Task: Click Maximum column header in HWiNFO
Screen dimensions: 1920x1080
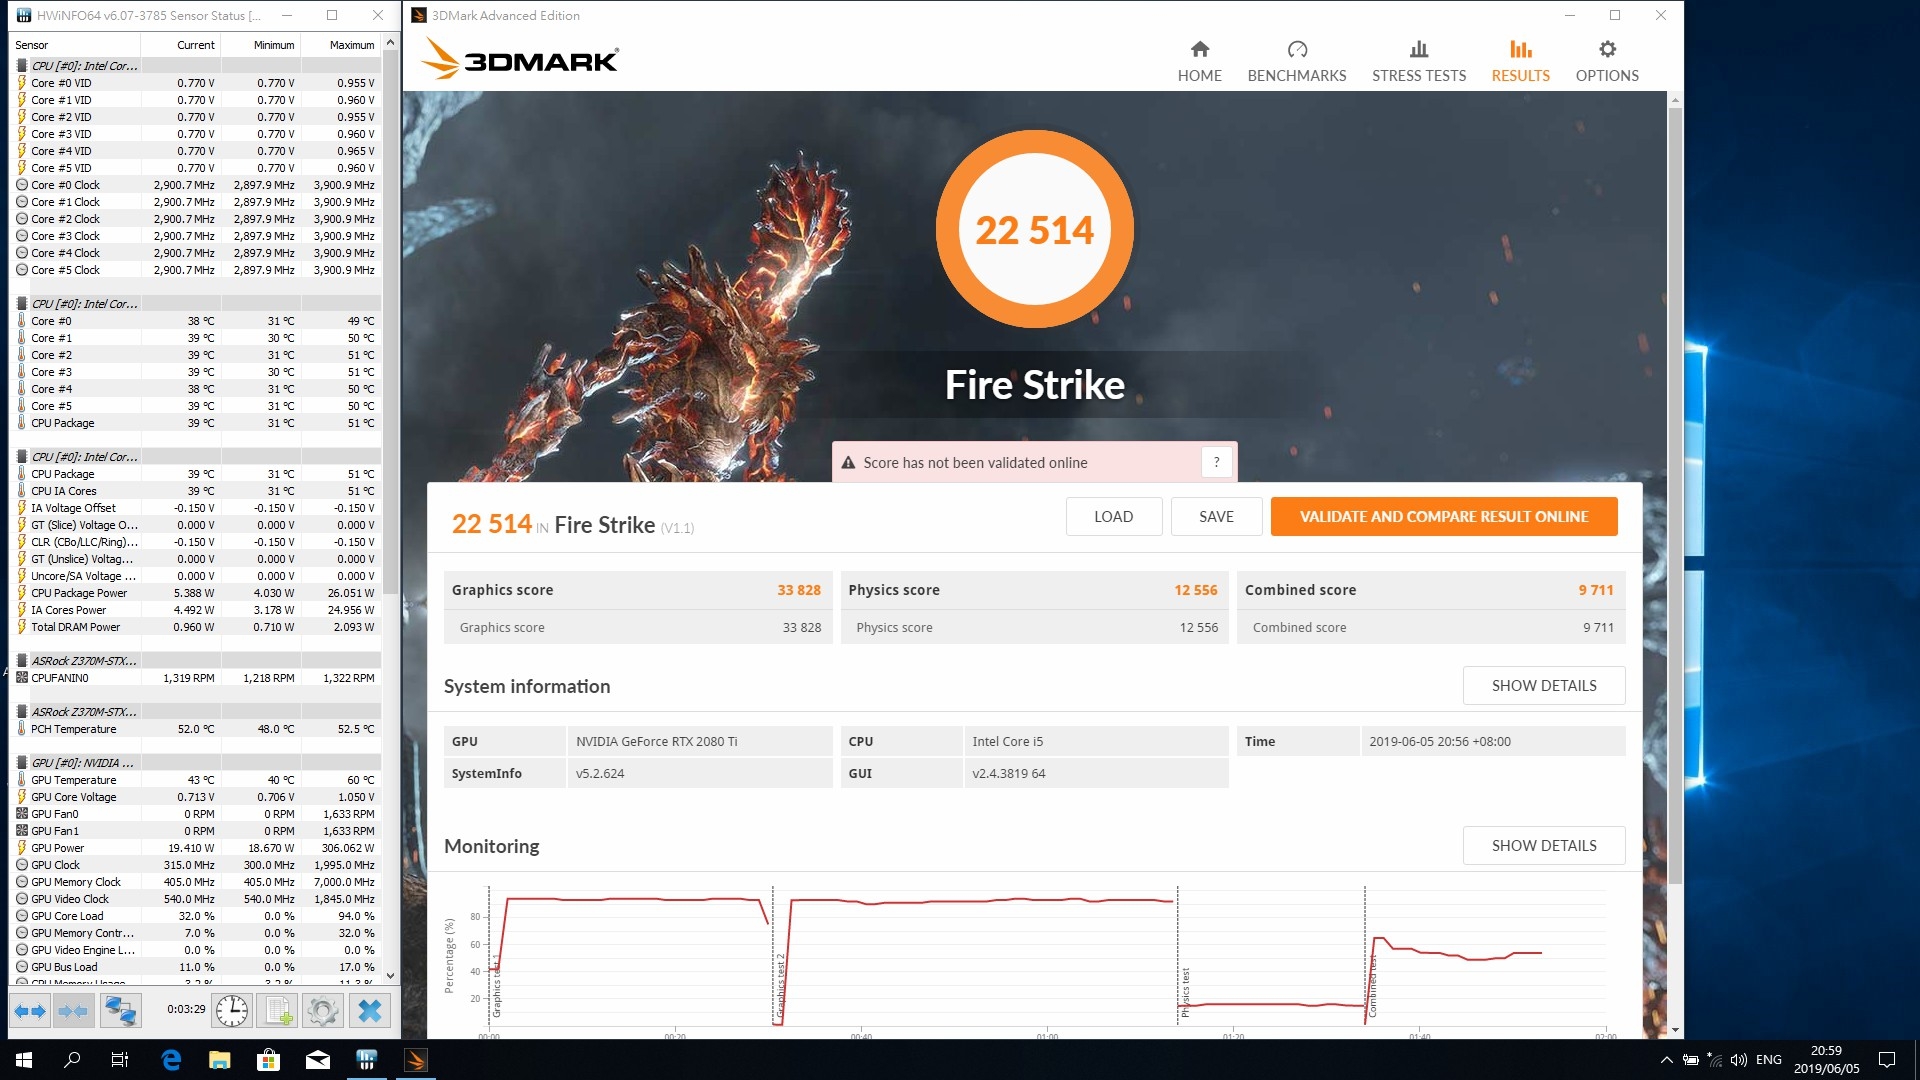Action: coord(341,45)
